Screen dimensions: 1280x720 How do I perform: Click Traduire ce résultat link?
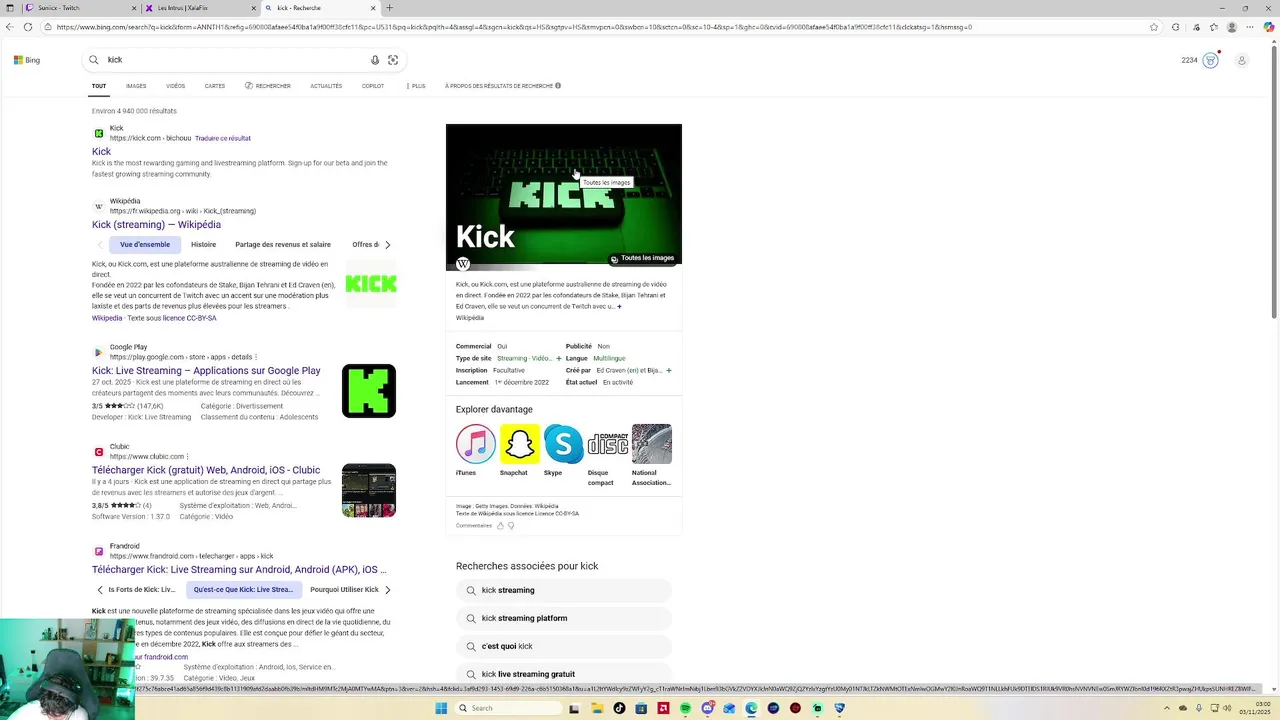[x=223, y=138]
